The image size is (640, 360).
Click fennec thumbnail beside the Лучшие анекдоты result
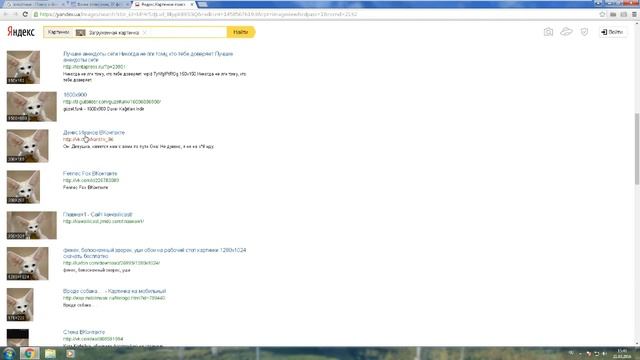pos(23,67)
